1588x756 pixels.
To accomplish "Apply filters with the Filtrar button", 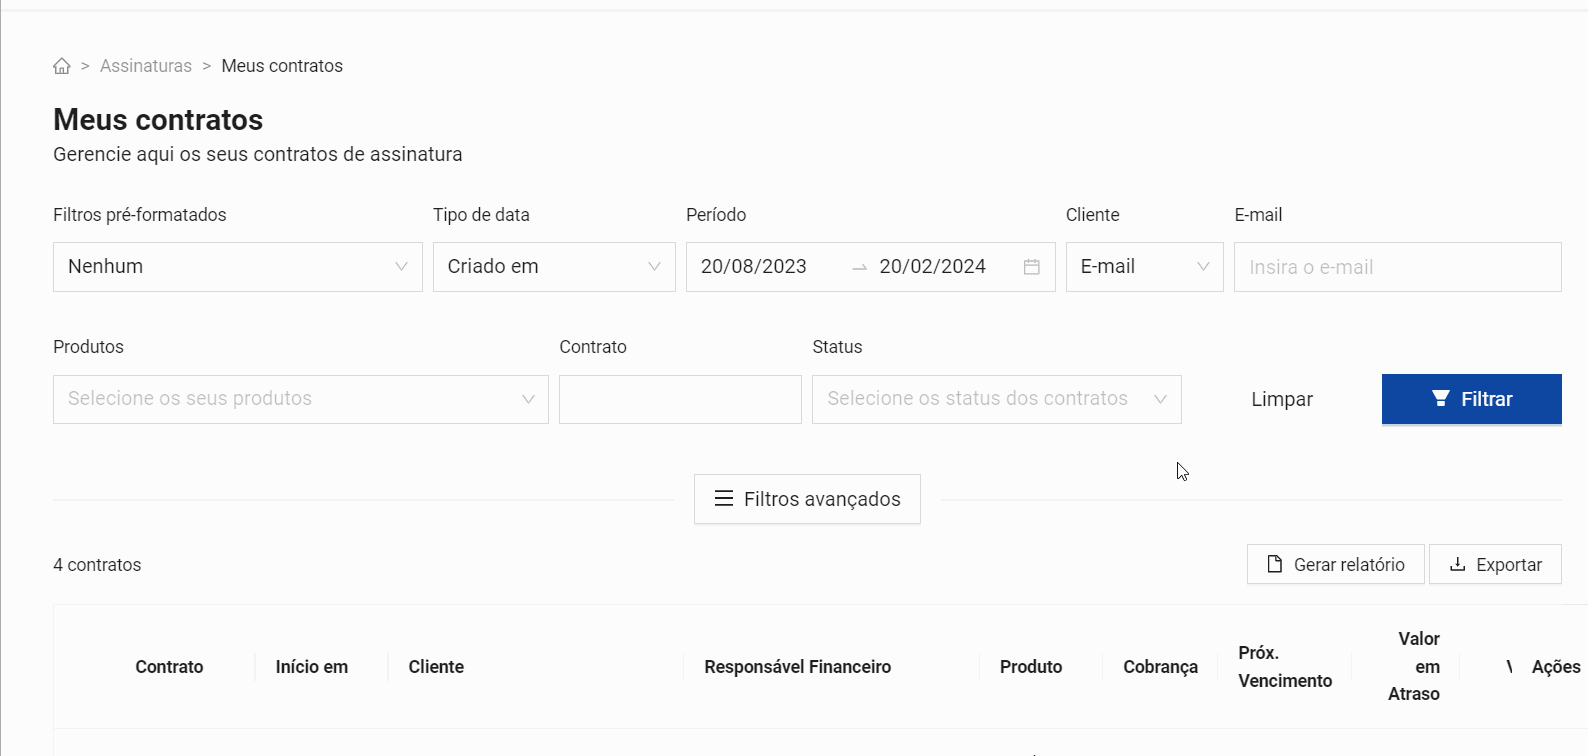I will (1471, 399).
